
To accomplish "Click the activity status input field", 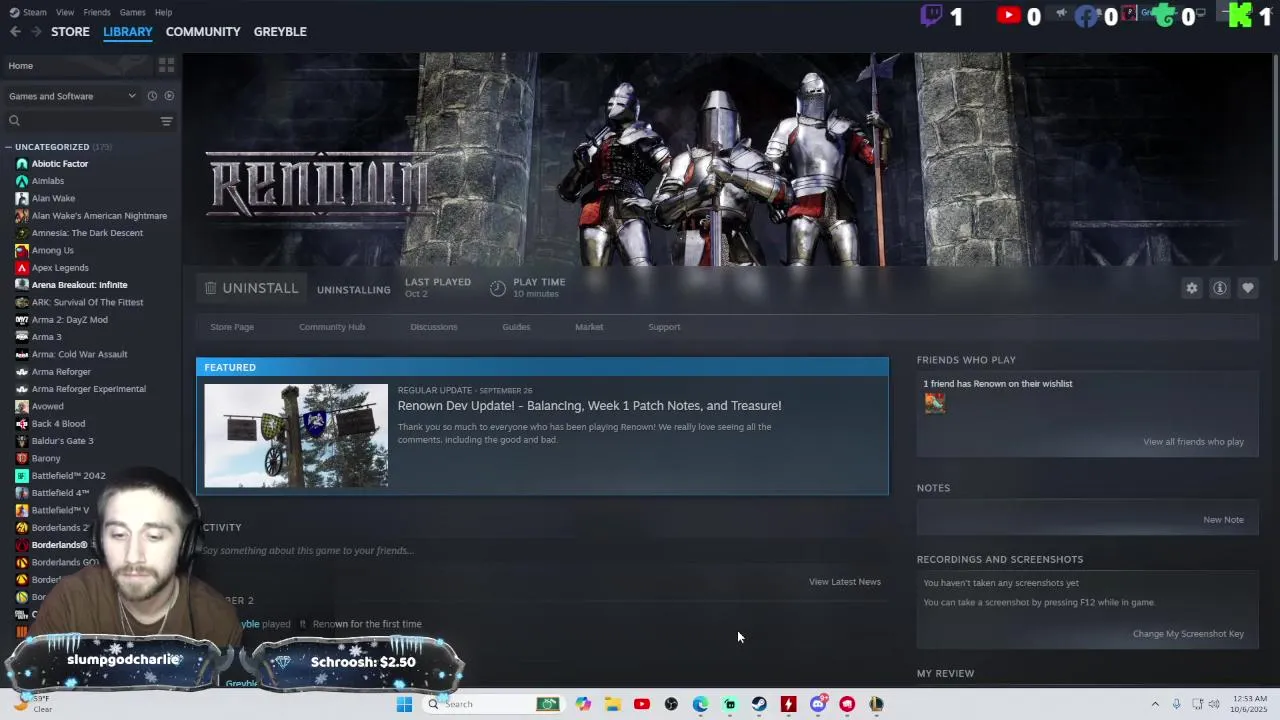I will (x=540, y=551).
